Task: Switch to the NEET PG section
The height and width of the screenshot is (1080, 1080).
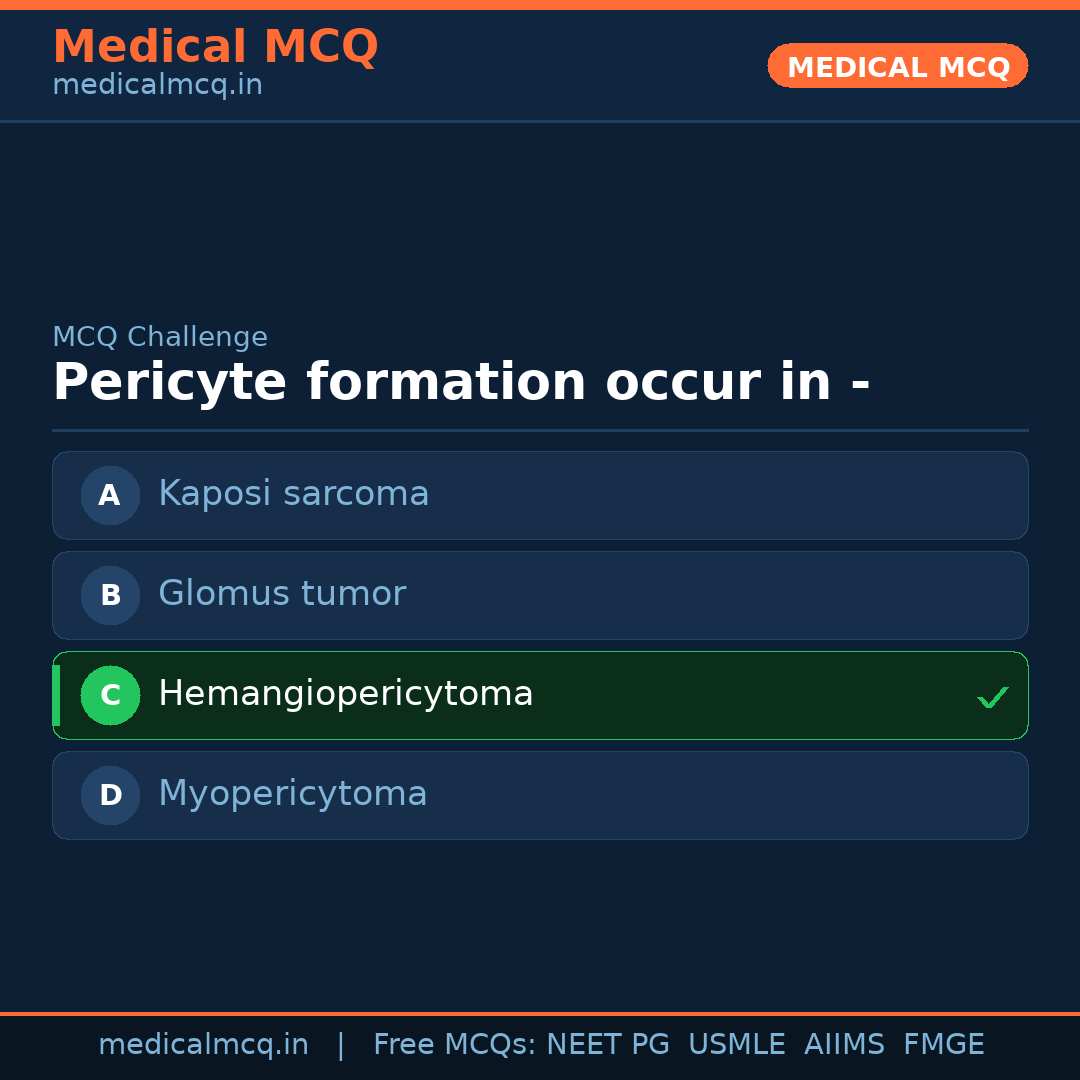Action: coord(607,1044)
